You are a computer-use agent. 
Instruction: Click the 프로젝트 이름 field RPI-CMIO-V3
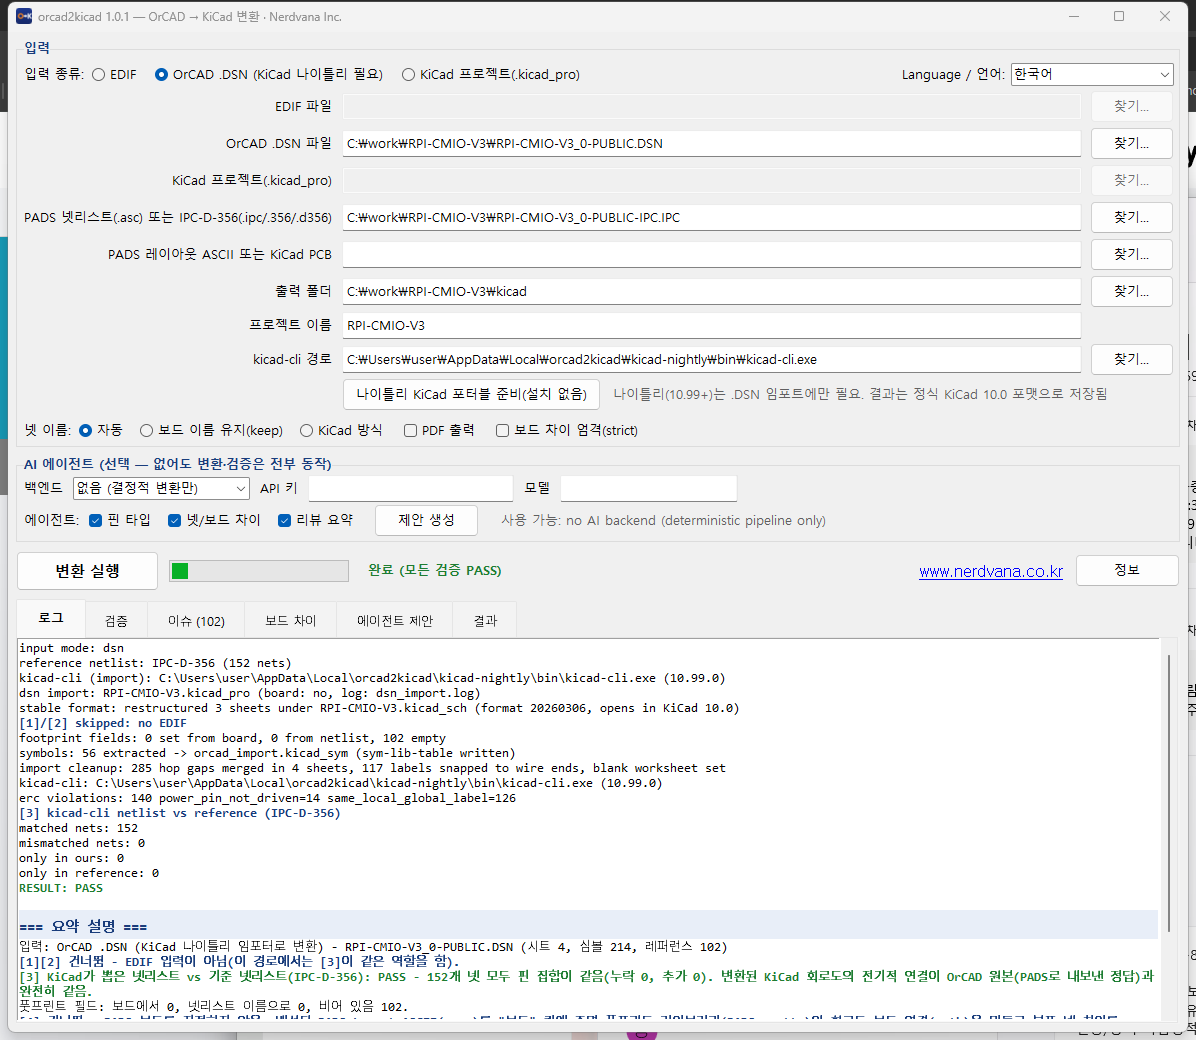(x=712, y=325)
